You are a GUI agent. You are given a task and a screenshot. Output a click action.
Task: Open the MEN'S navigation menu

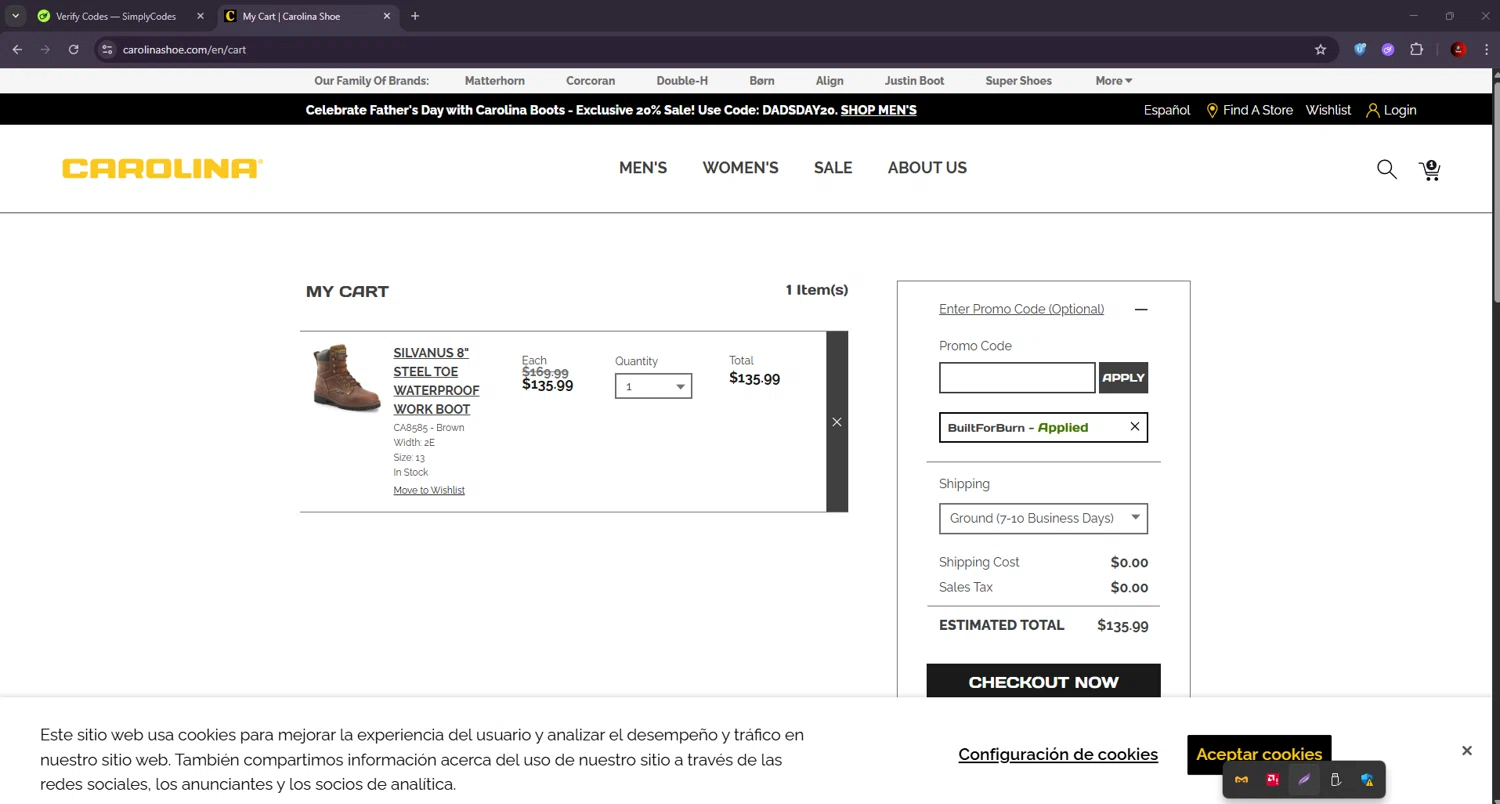(x=643, y=168)
